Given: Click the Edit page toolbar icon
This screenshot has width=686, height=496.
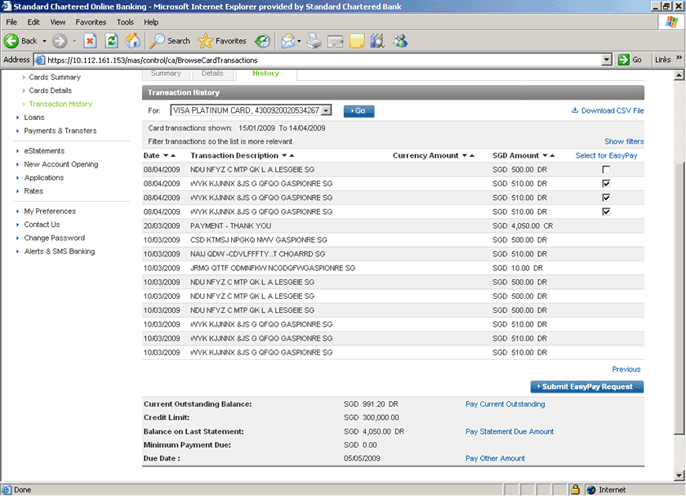Looking at the screenshot, I should [x=336, y=41].
